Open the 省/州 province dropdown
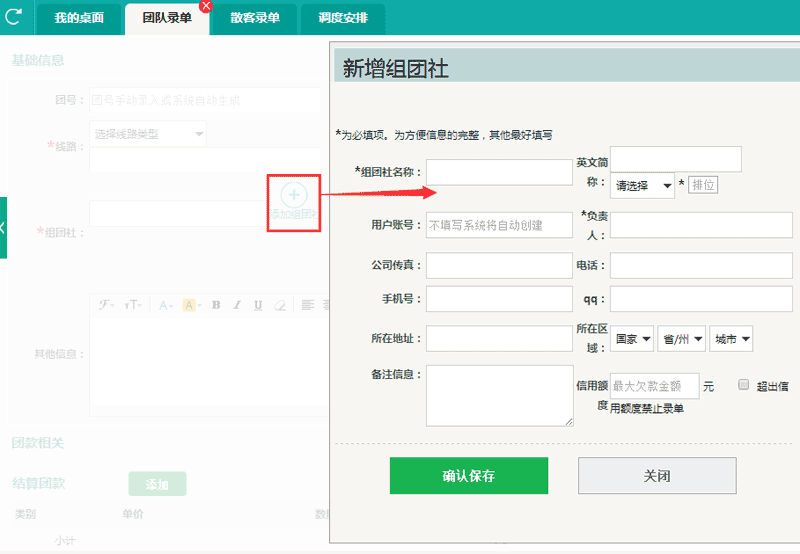The image size is (800, 554). coord(682,339)
